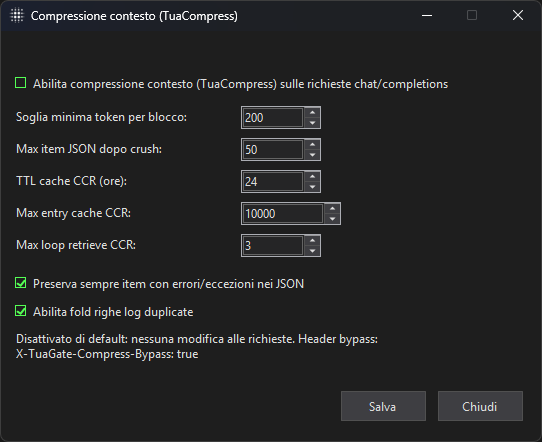Screen dimensions: 542x442
Task: Save settings with the Salva button
Action: pyautogui.click(x=383, y=406)
